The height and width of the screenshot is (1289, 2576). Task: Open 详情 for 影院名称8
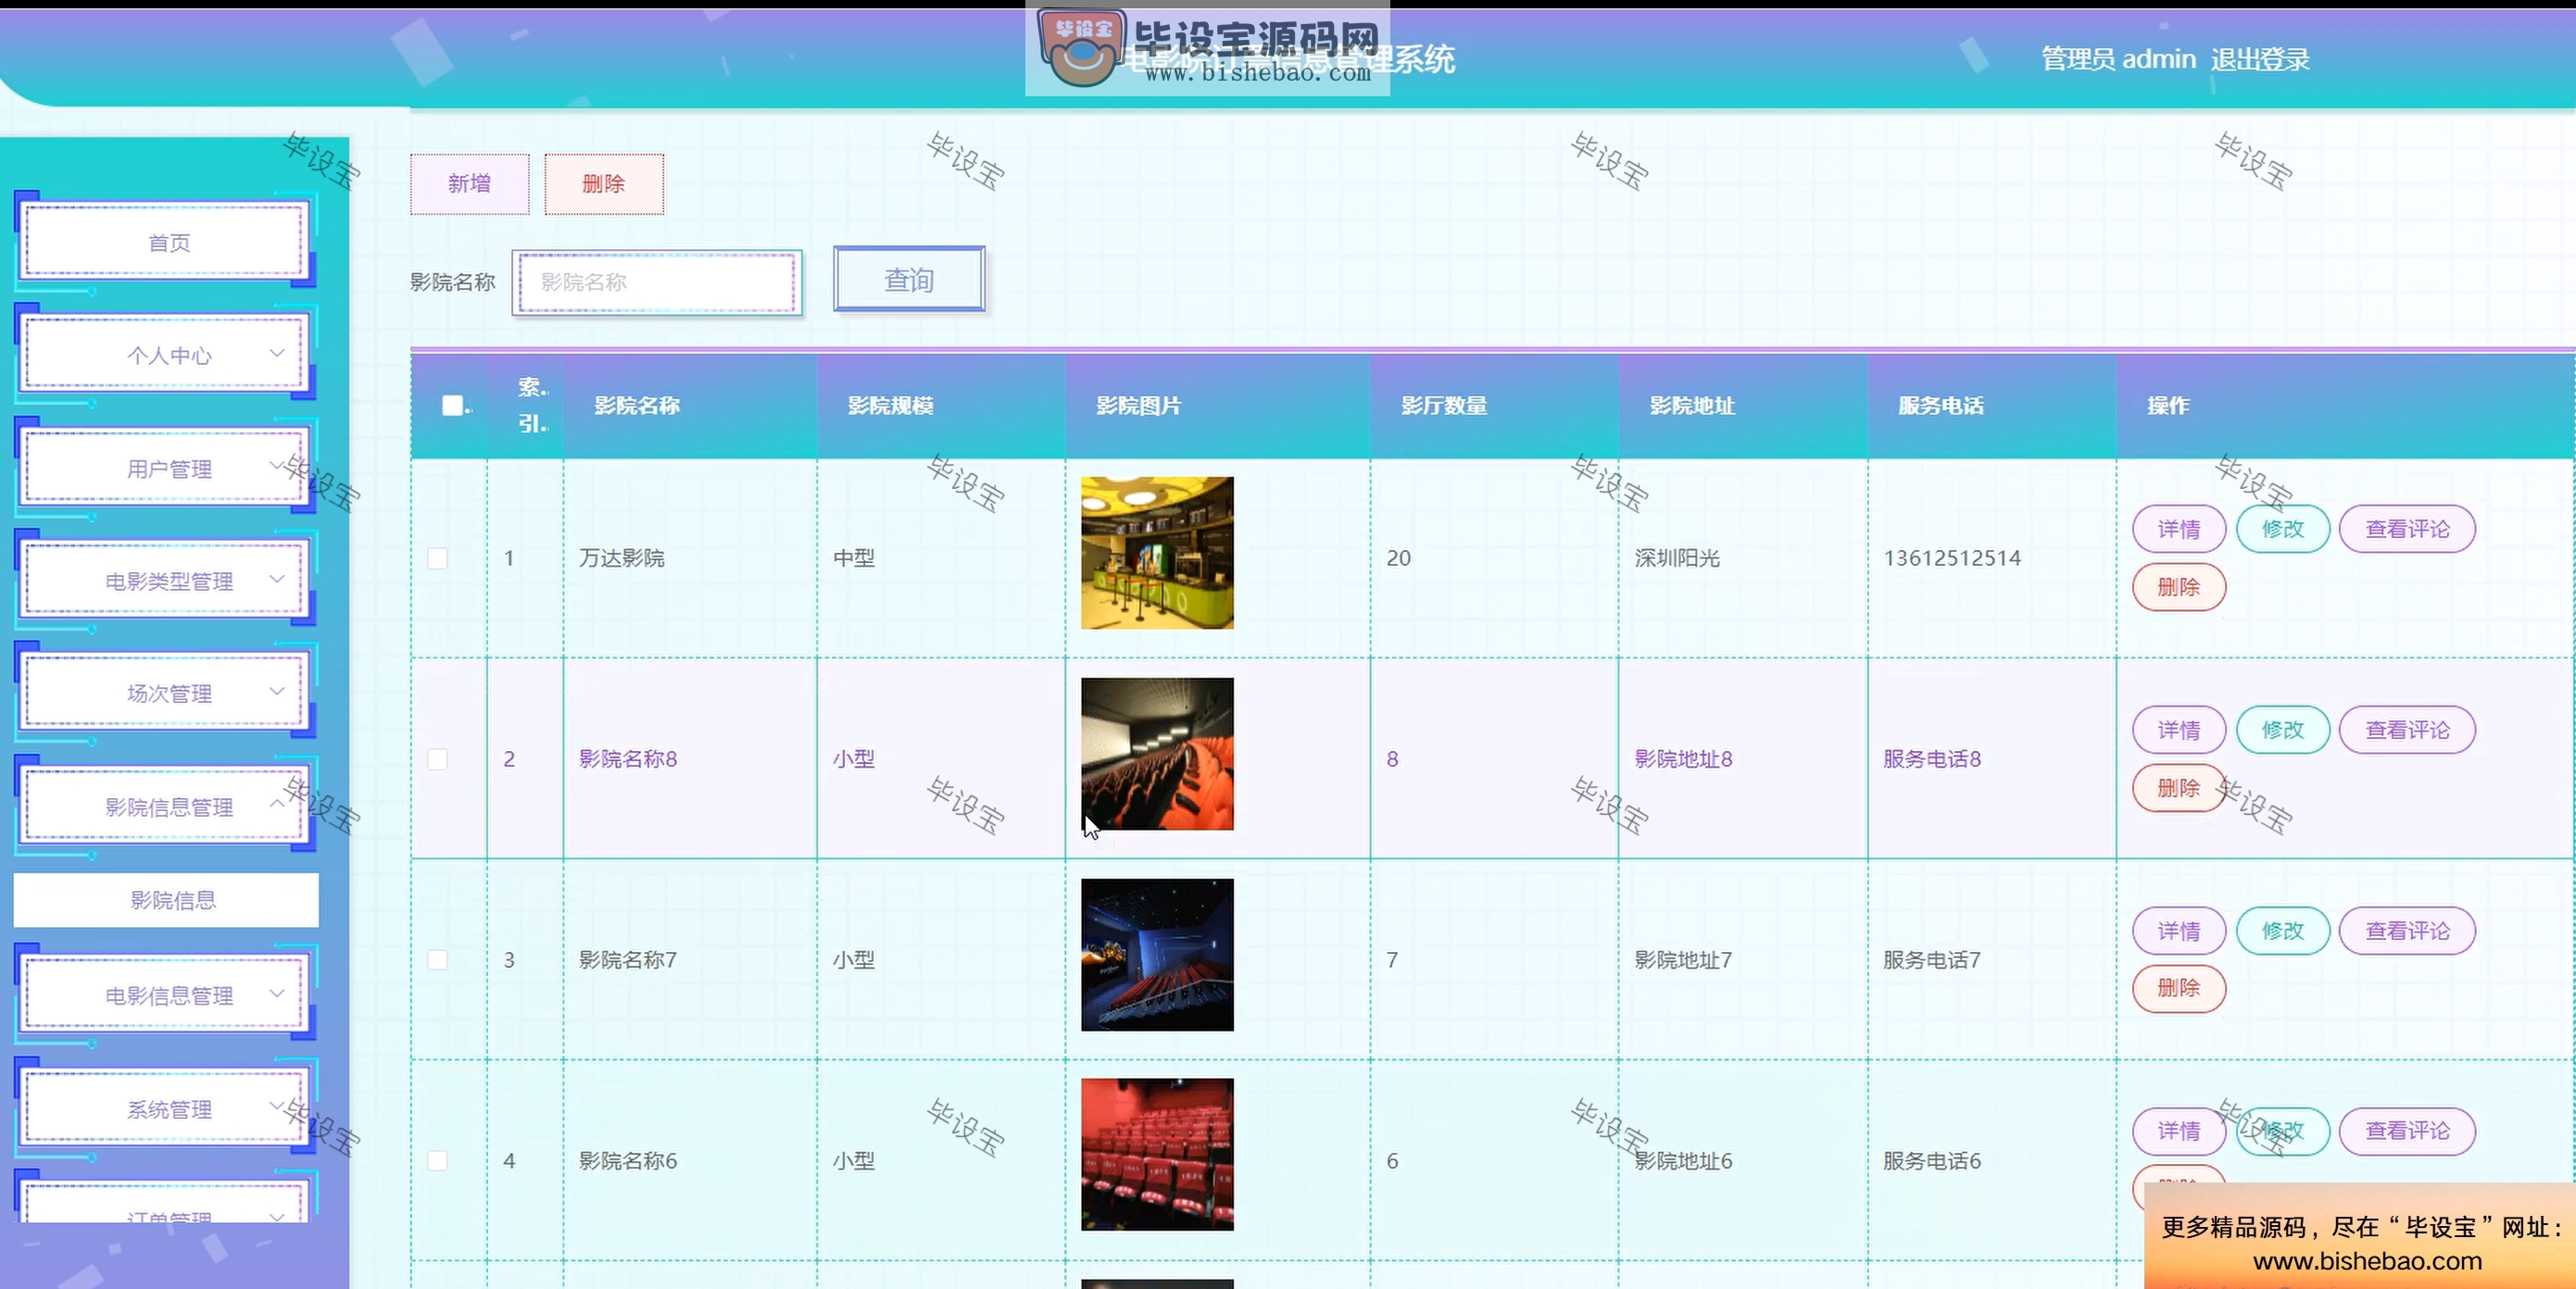(x=2179, y=730)
